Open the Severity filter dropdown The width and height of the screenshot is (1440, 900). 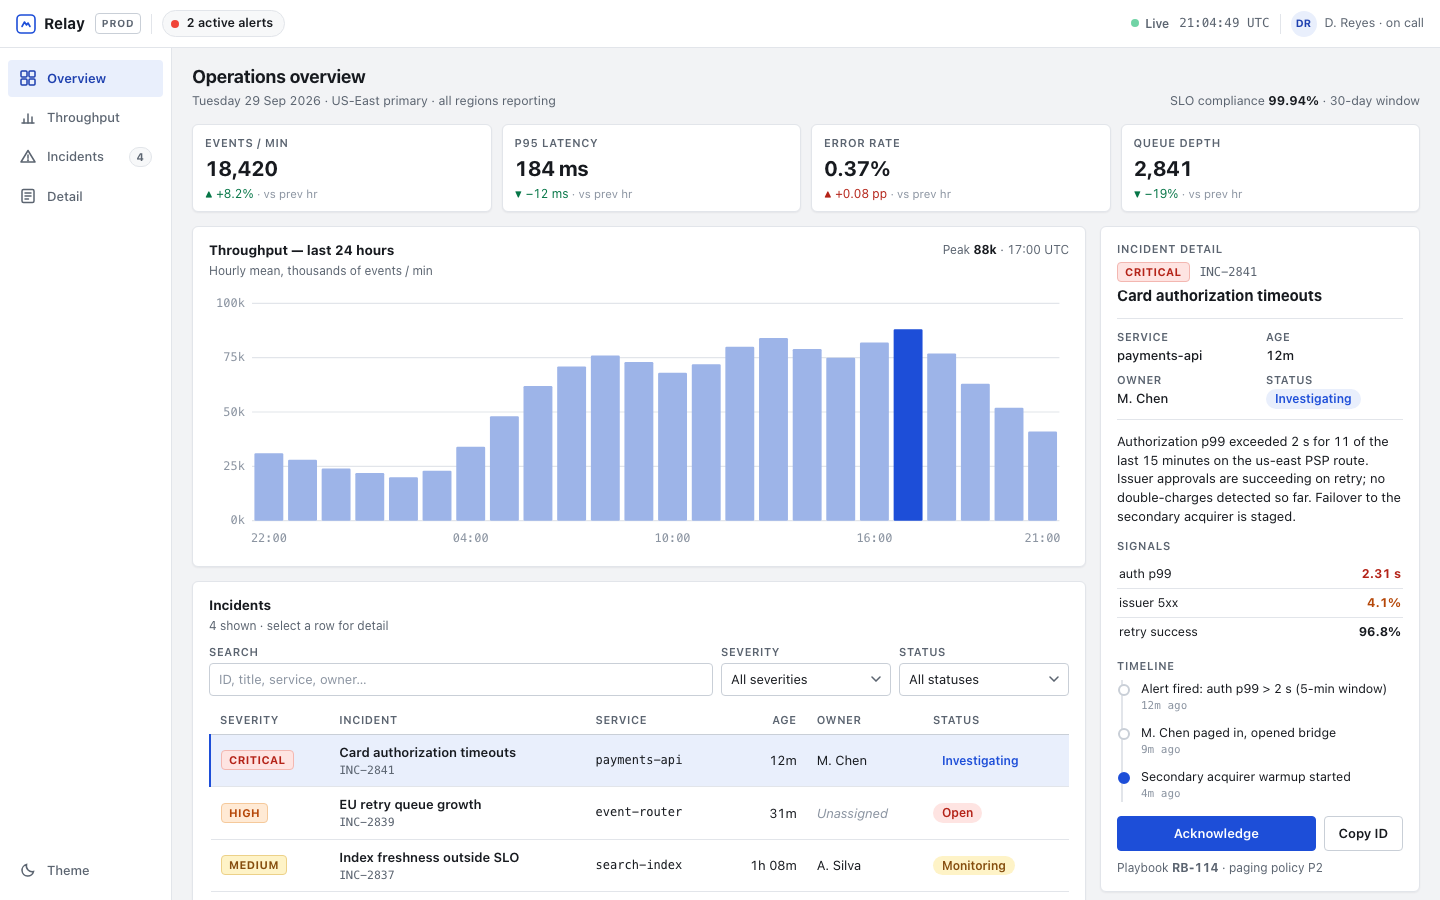pos(805,679)
